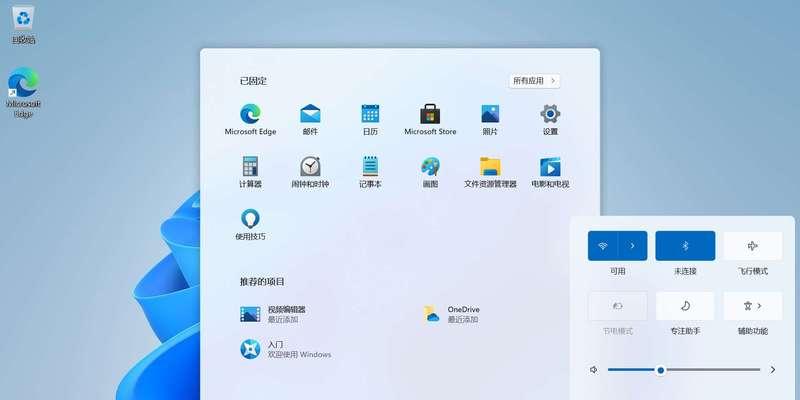Click the 推荐的项目 heading
The height and width of the screenshot is (400, 800).
(262, 282)
